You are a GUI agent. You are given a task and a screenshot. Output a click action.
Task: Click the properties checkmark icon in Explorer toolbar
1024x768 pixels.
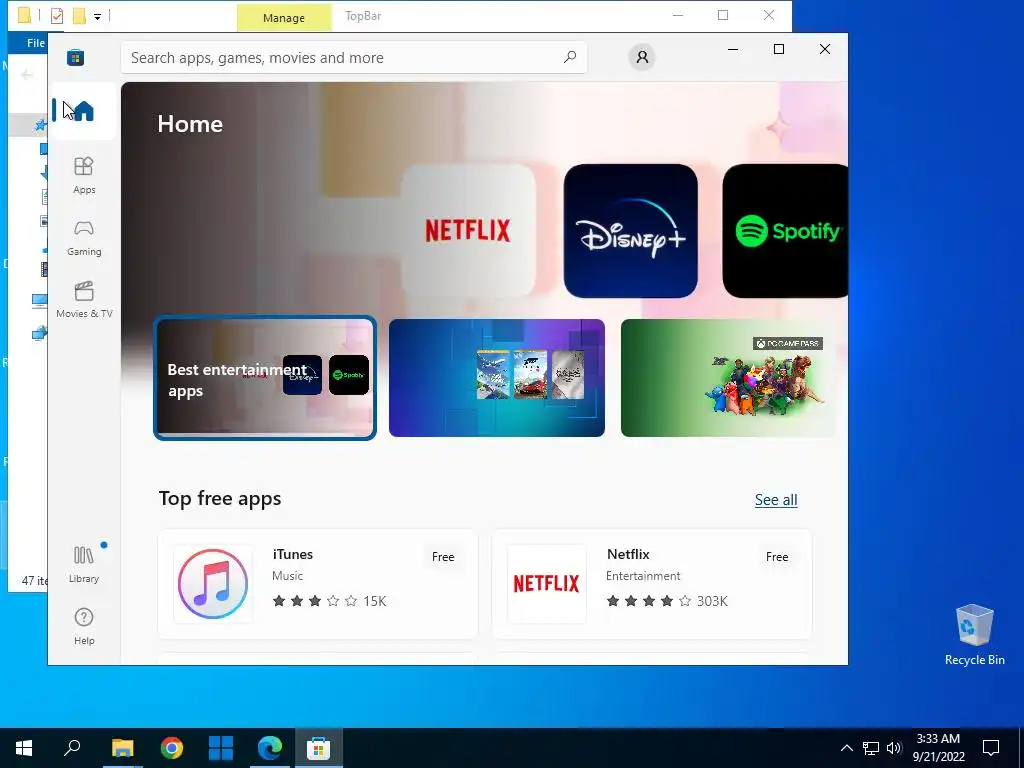coord(57,16)
